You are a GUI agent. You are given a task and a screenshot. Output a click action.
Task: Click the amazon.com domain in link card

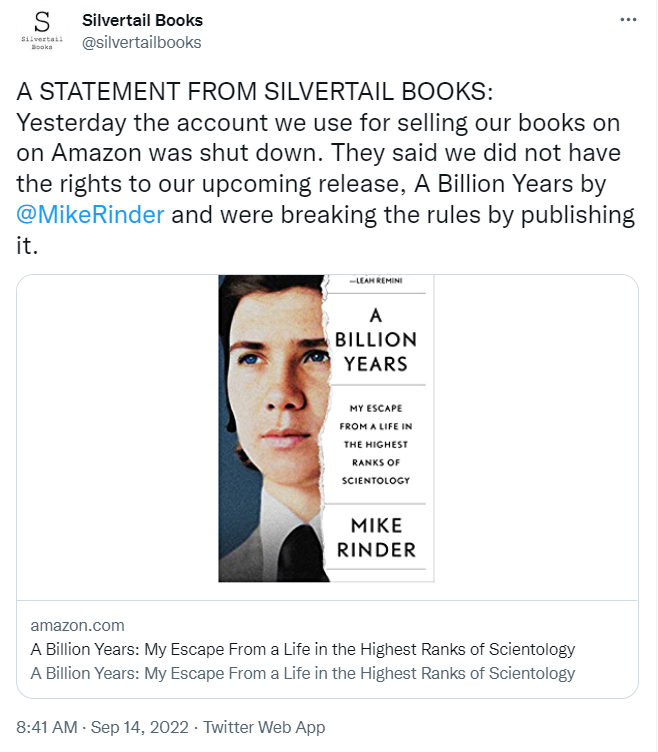pyautogui.click(x=78, y=625)
